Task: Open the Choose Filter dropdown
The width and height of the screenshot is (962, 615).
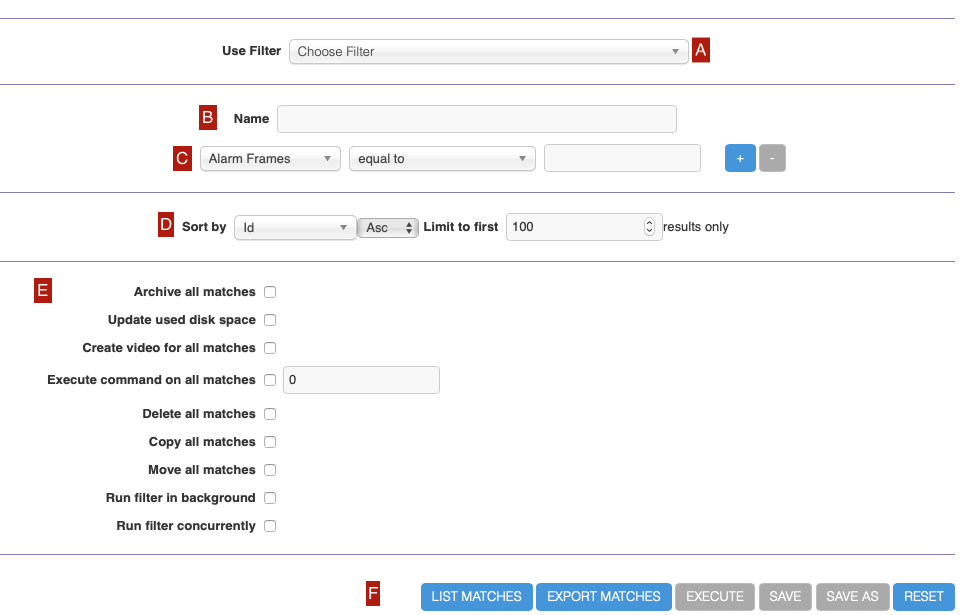Action: point(488,52)
